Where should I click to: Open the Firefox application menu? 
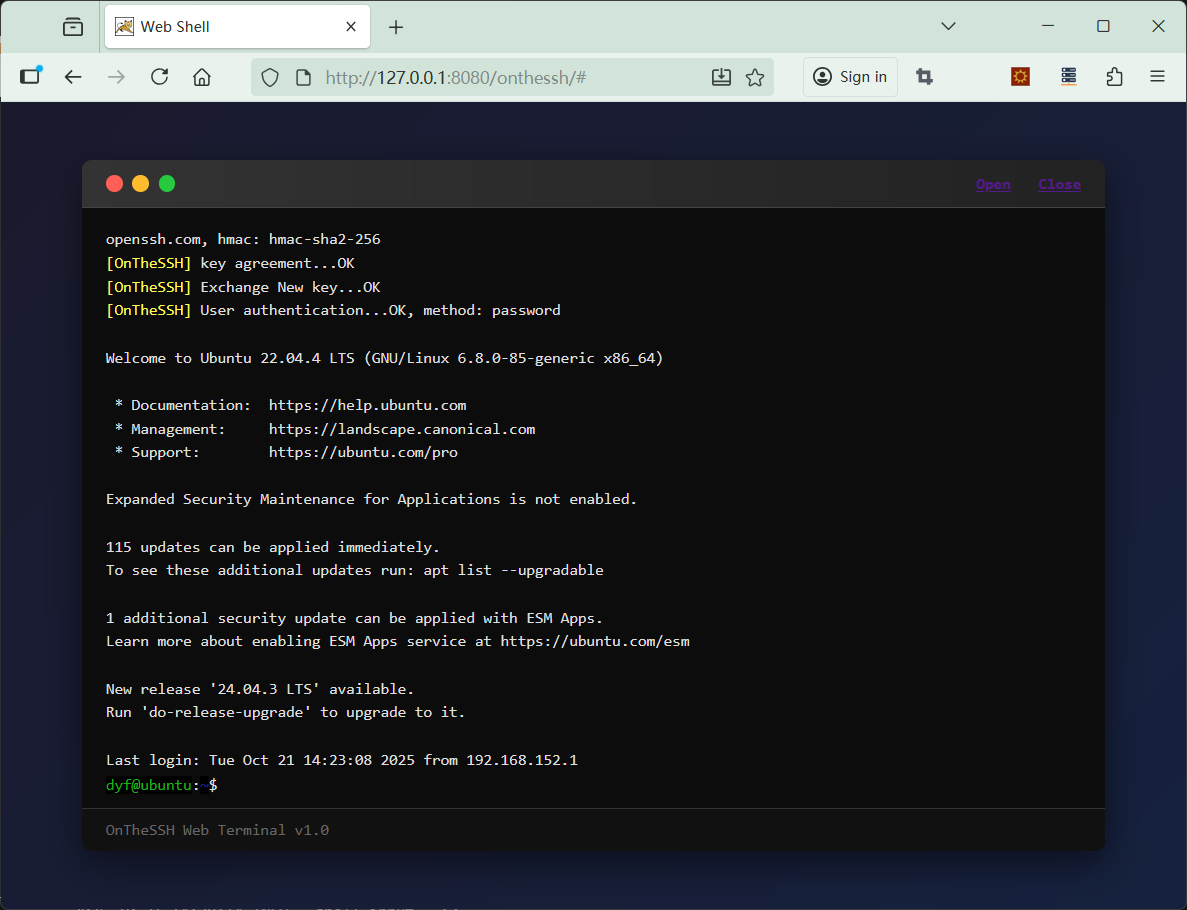pyautogui.click(x=1157, y=77)
